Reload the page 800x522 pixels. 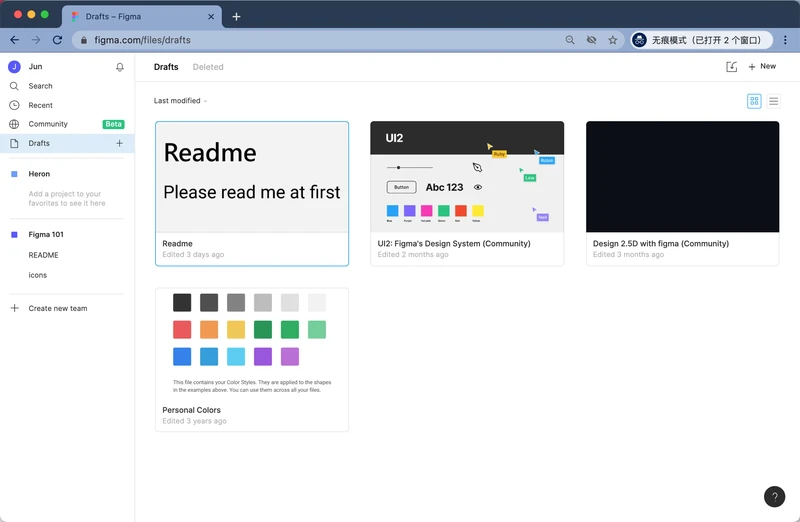[57, 40]
